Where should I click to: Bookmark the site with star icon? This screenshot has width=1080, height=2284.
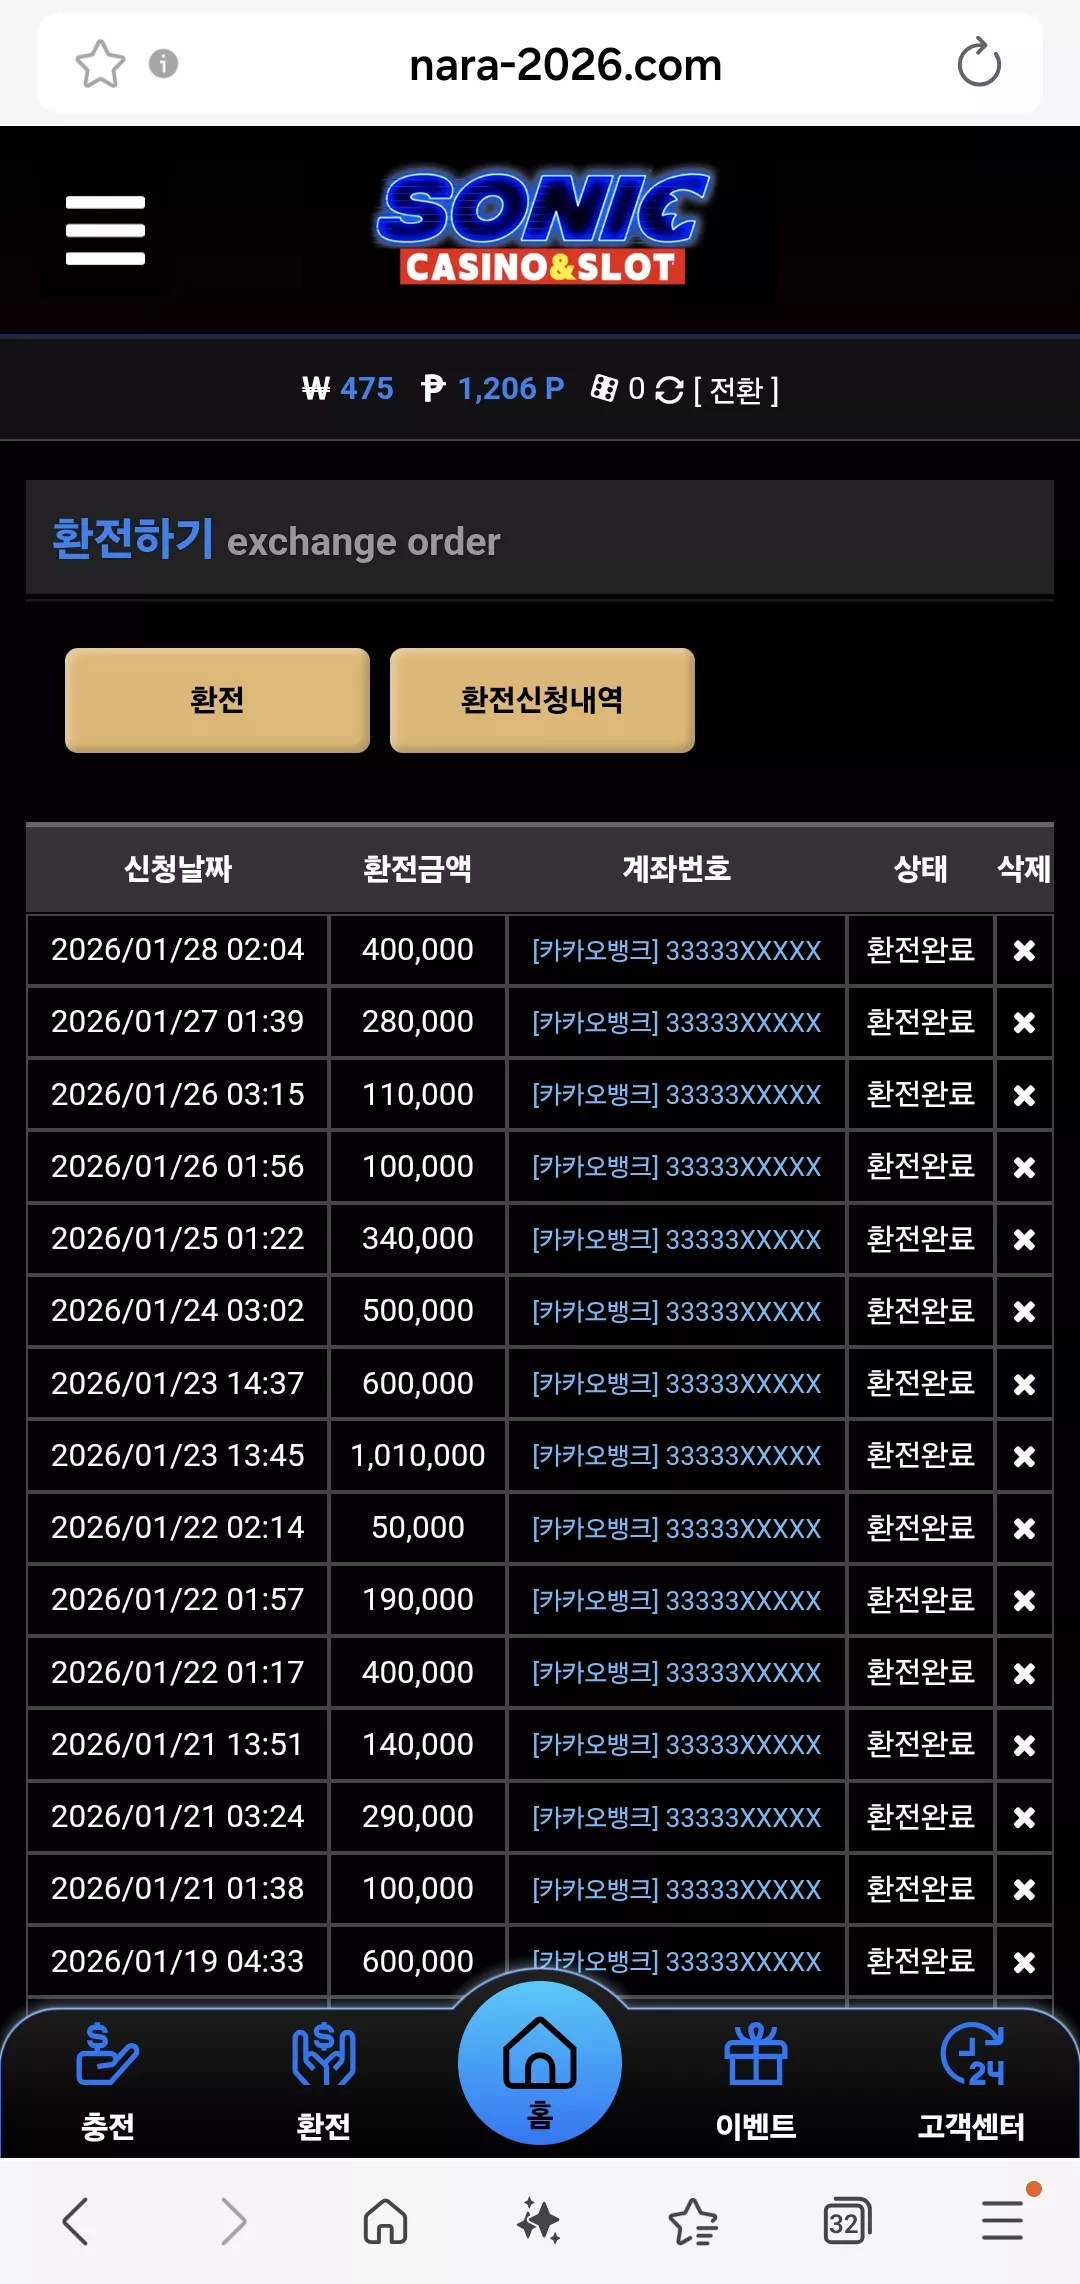(x=100, y=64)
